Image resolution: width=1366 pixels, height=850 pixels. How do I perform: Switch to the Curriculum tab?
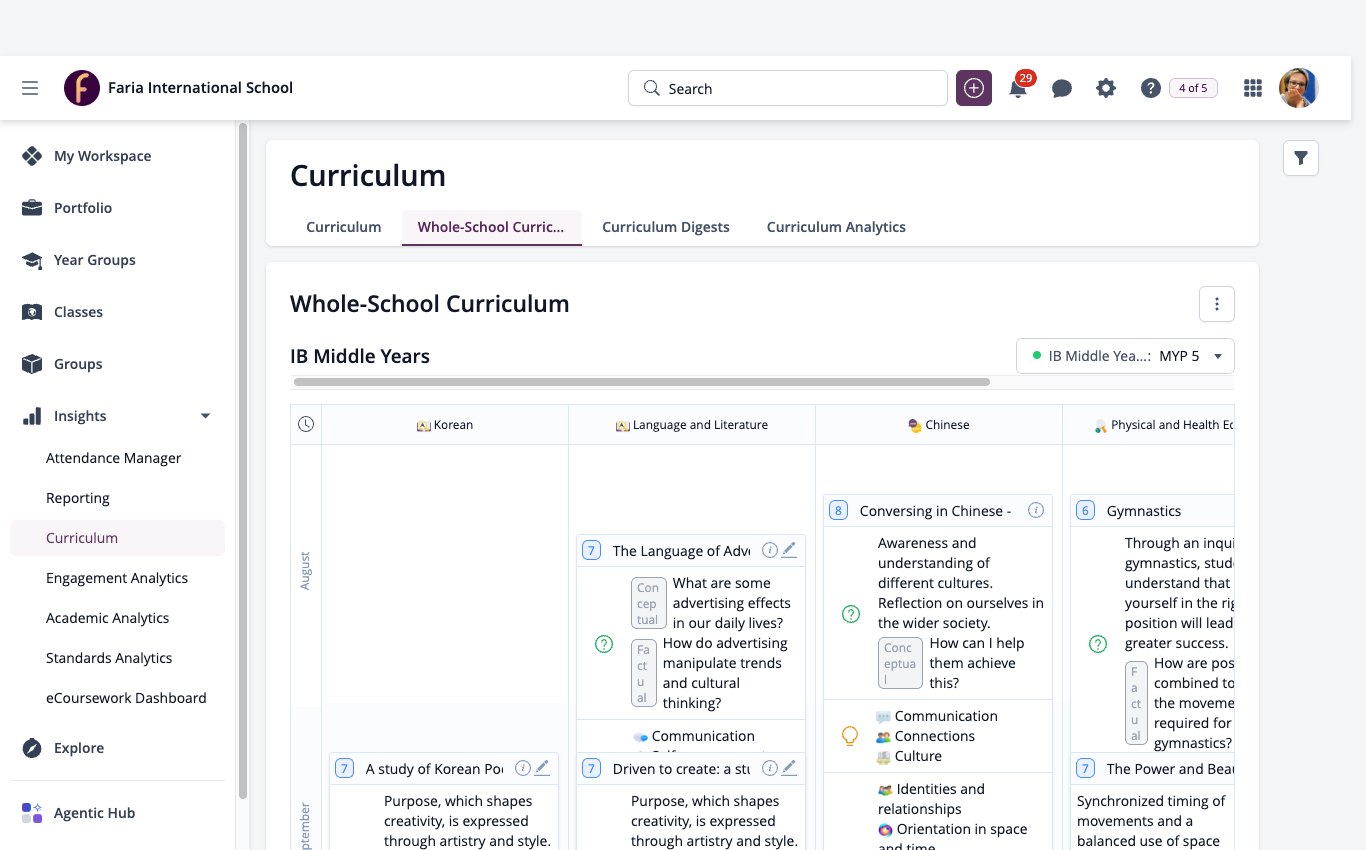coord(344,227)
